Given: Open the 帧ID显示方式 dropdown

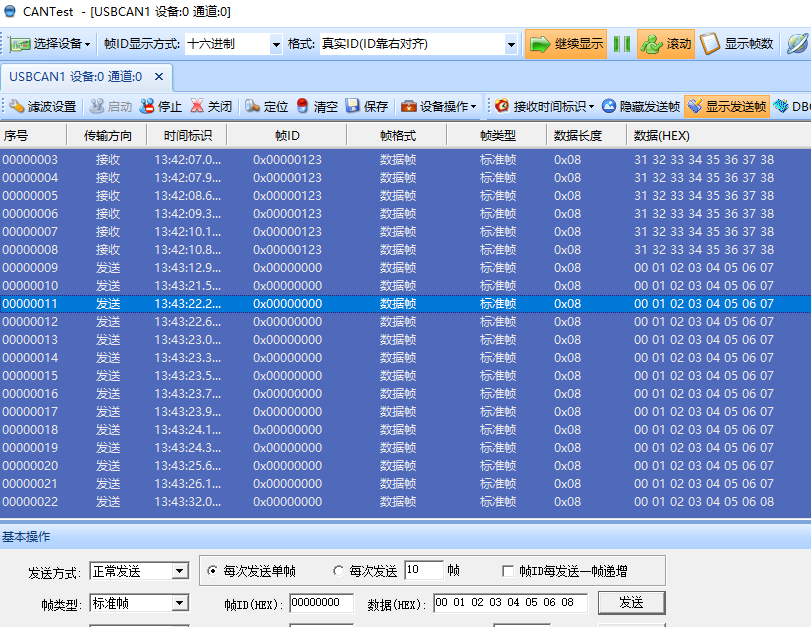Looking at the screenshot, I should [x=276, y=44].
